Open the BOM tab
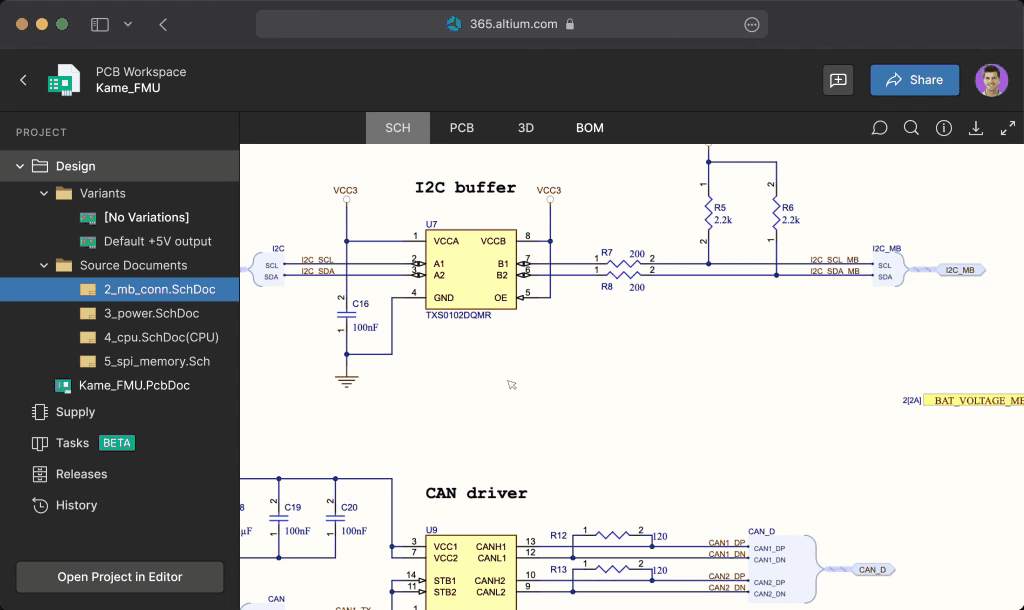1024x610 pixels. (x=589, y=127)
